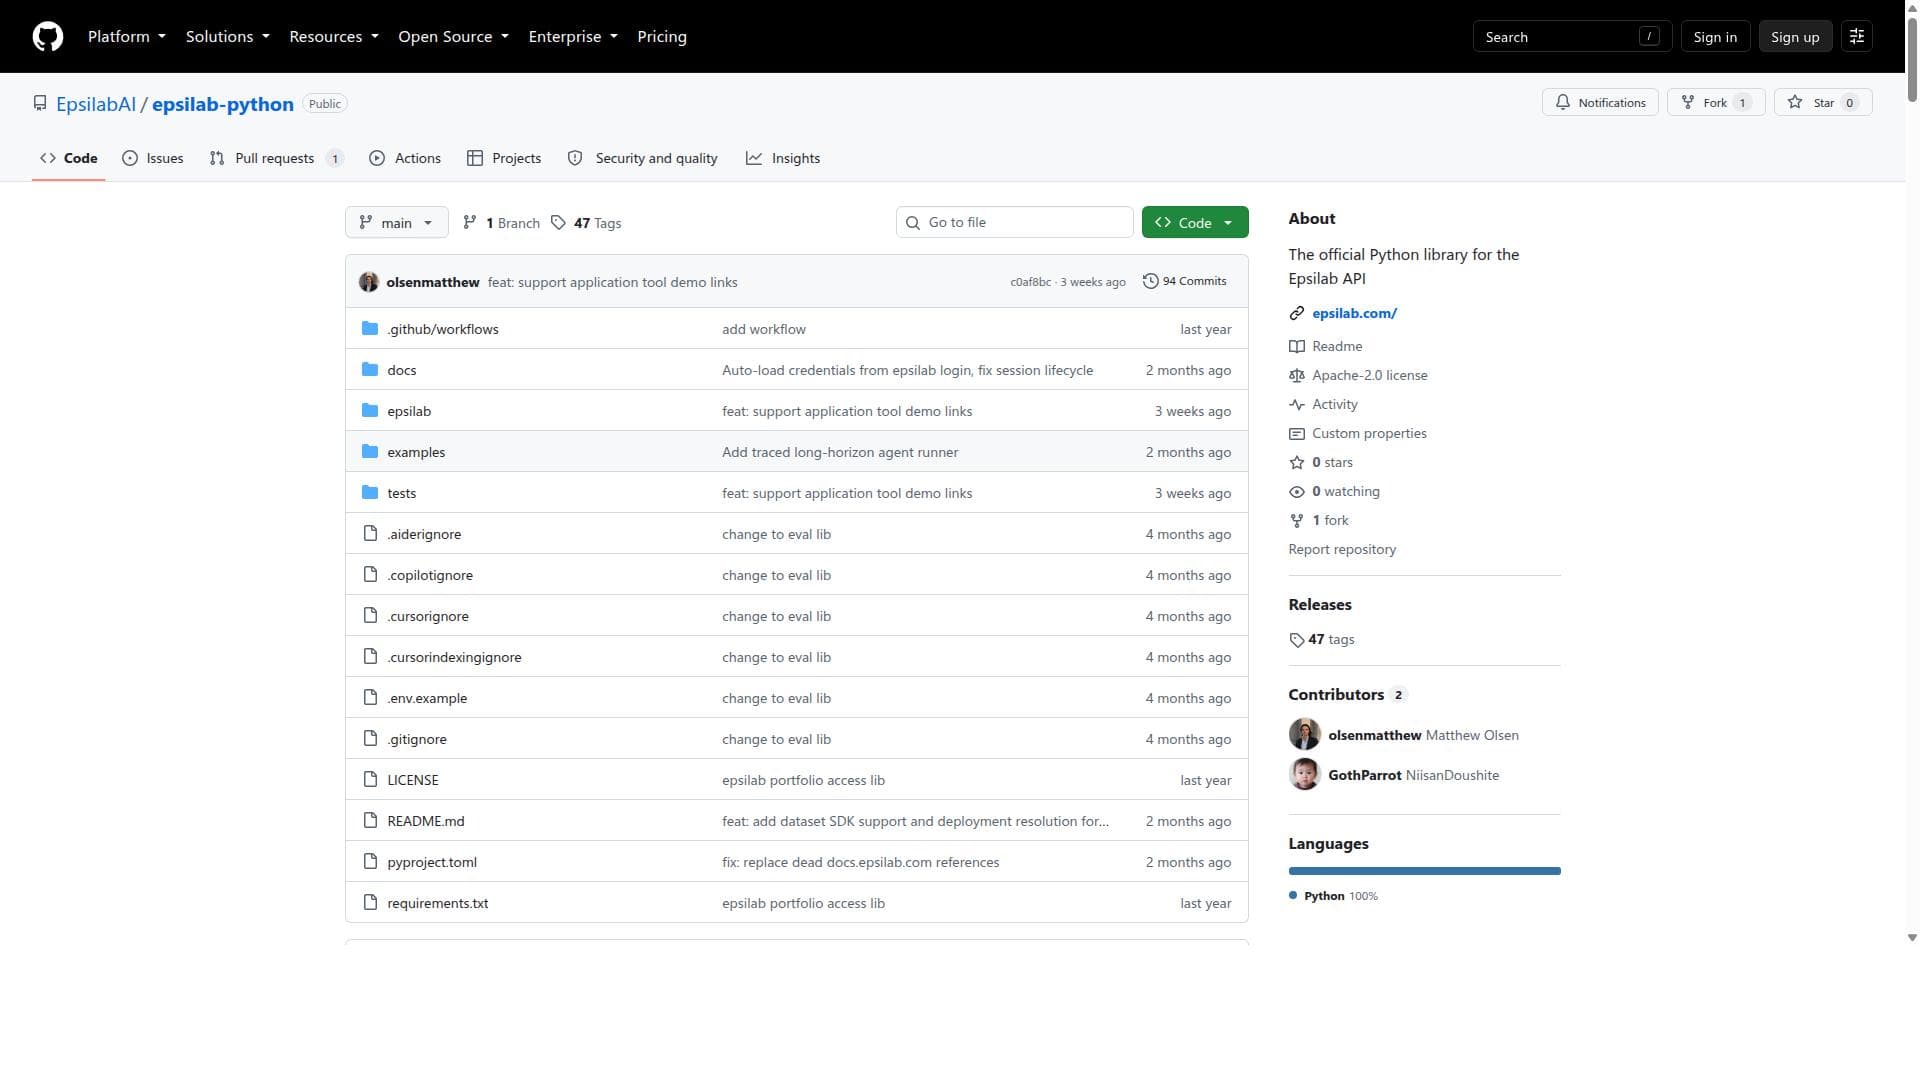Click the examples folder icon
The image size is (1920, 1080).
pos(370,452)
